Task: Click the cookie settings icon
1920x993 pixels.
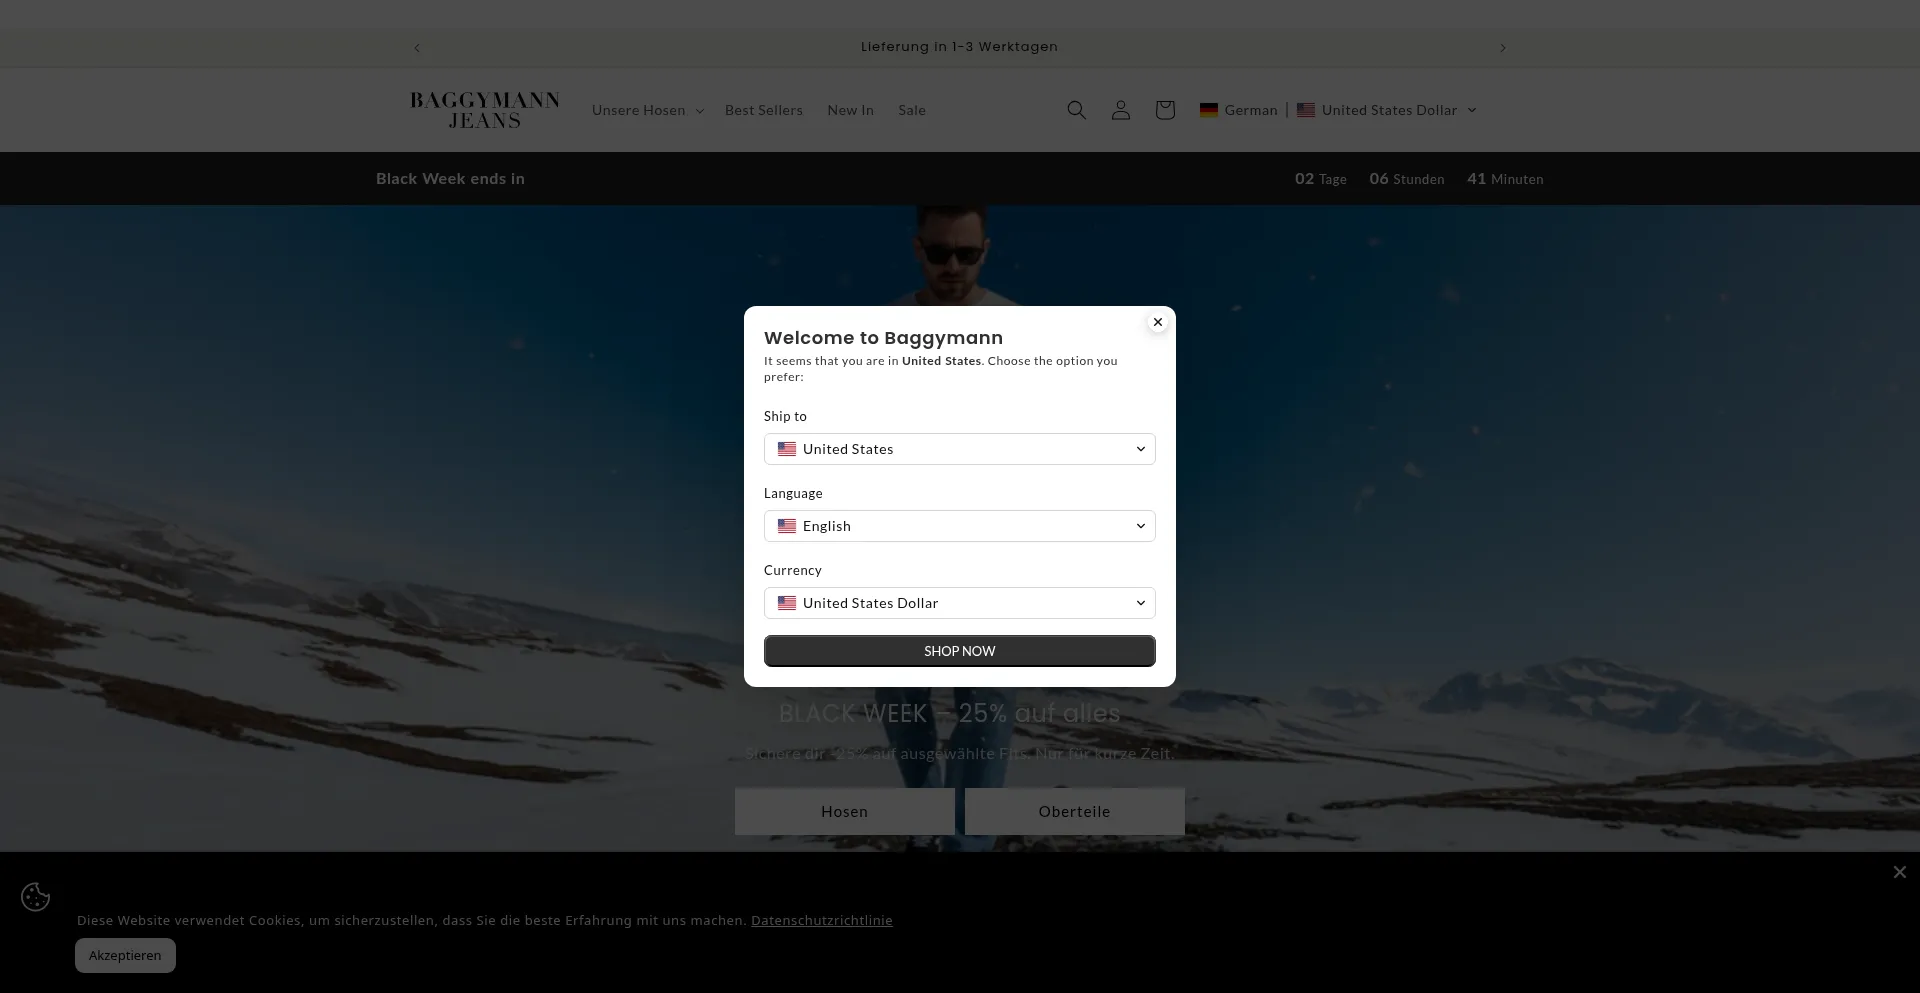Action: (36, 897)
